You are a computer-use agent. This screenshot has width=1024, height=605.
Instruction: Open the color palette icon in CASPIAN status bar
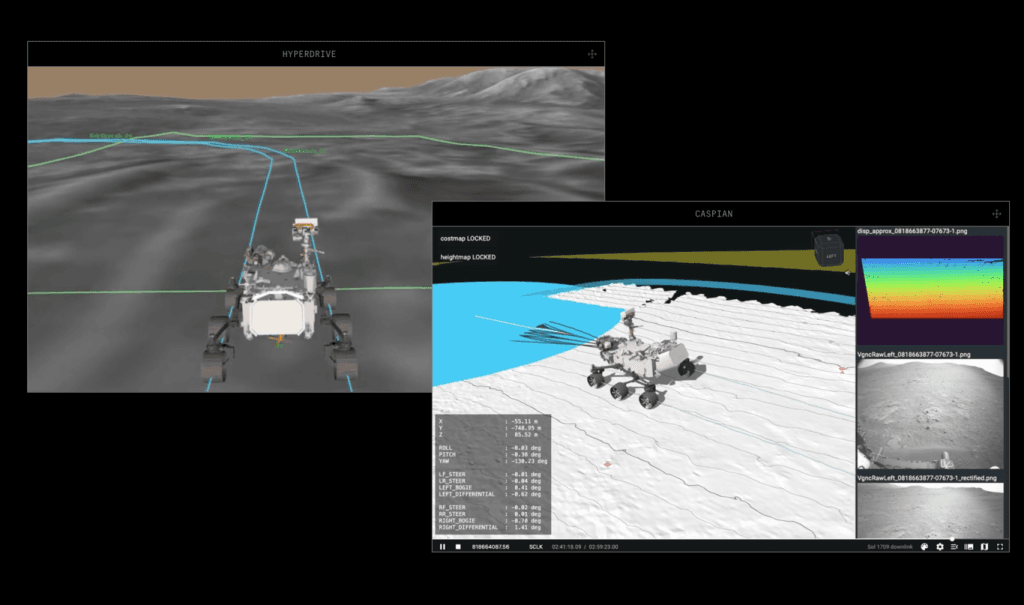[x=925, y=547]
